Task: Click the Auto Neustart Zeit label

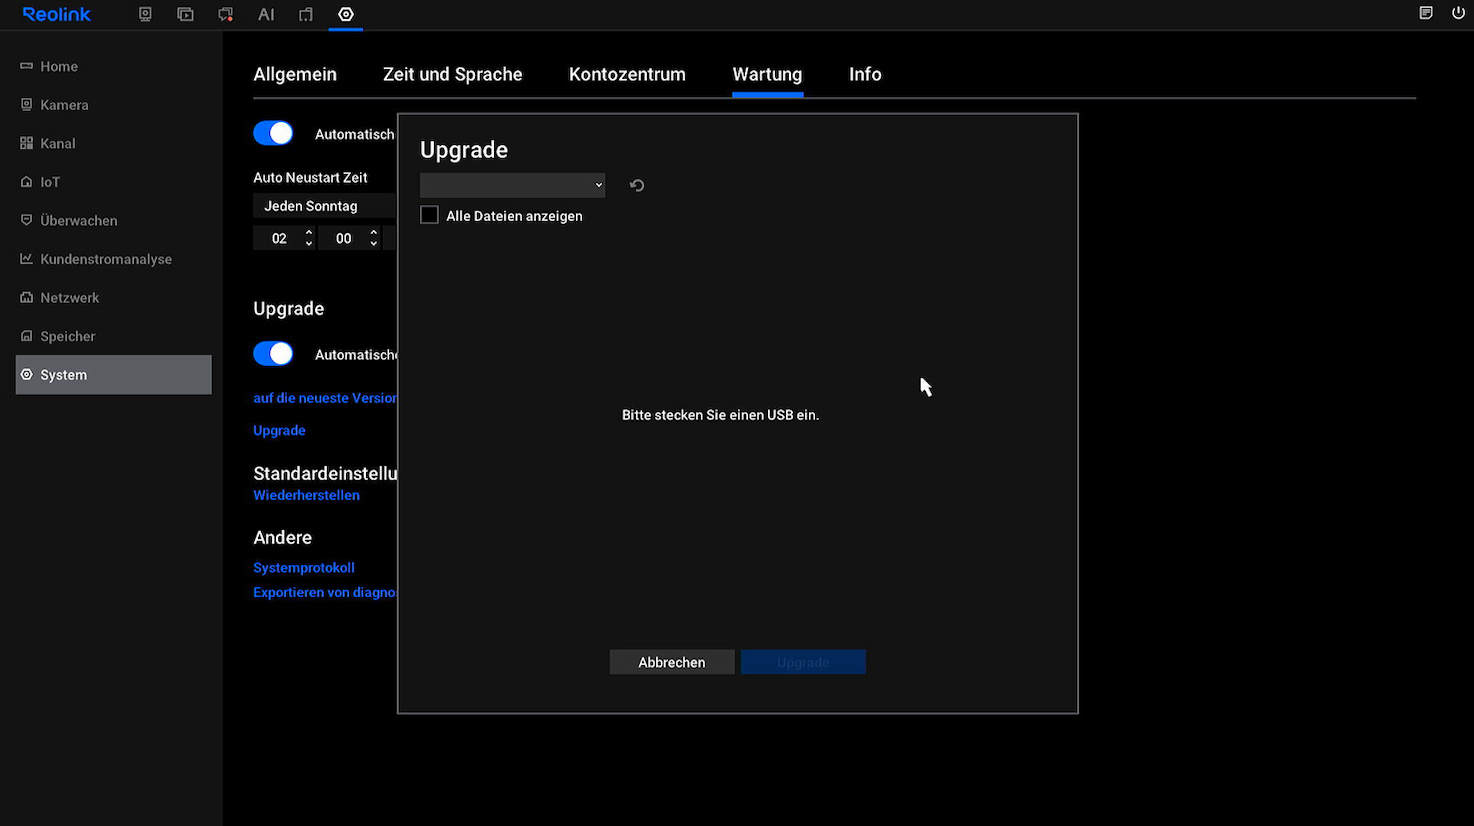Action: click(310, 177)
